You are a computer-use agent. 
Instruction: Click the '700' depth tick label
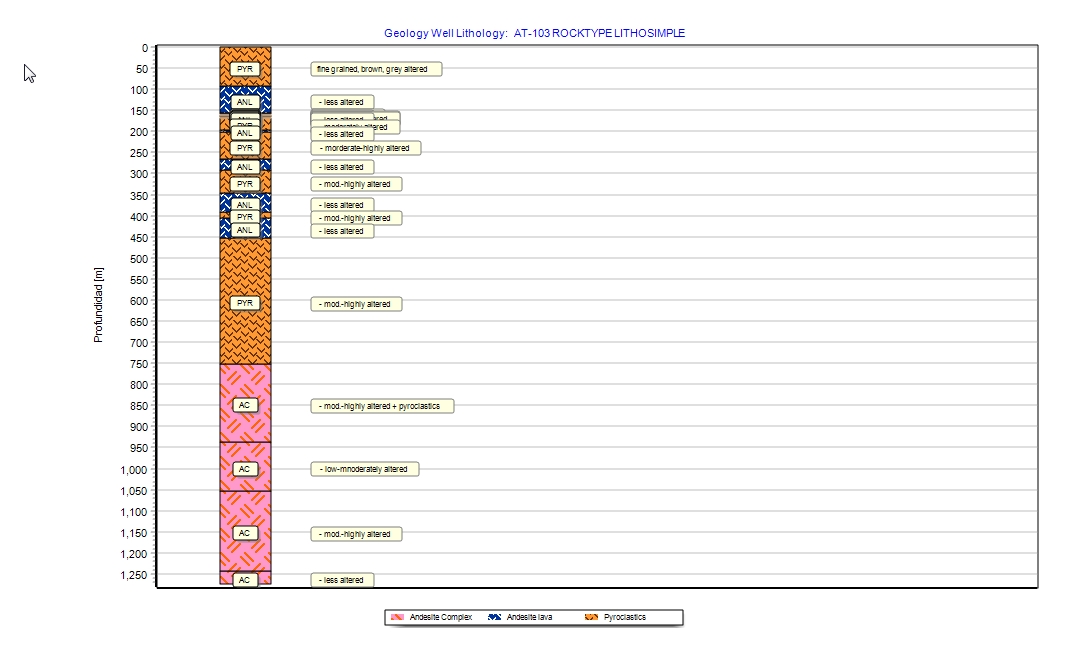(139, 343)
